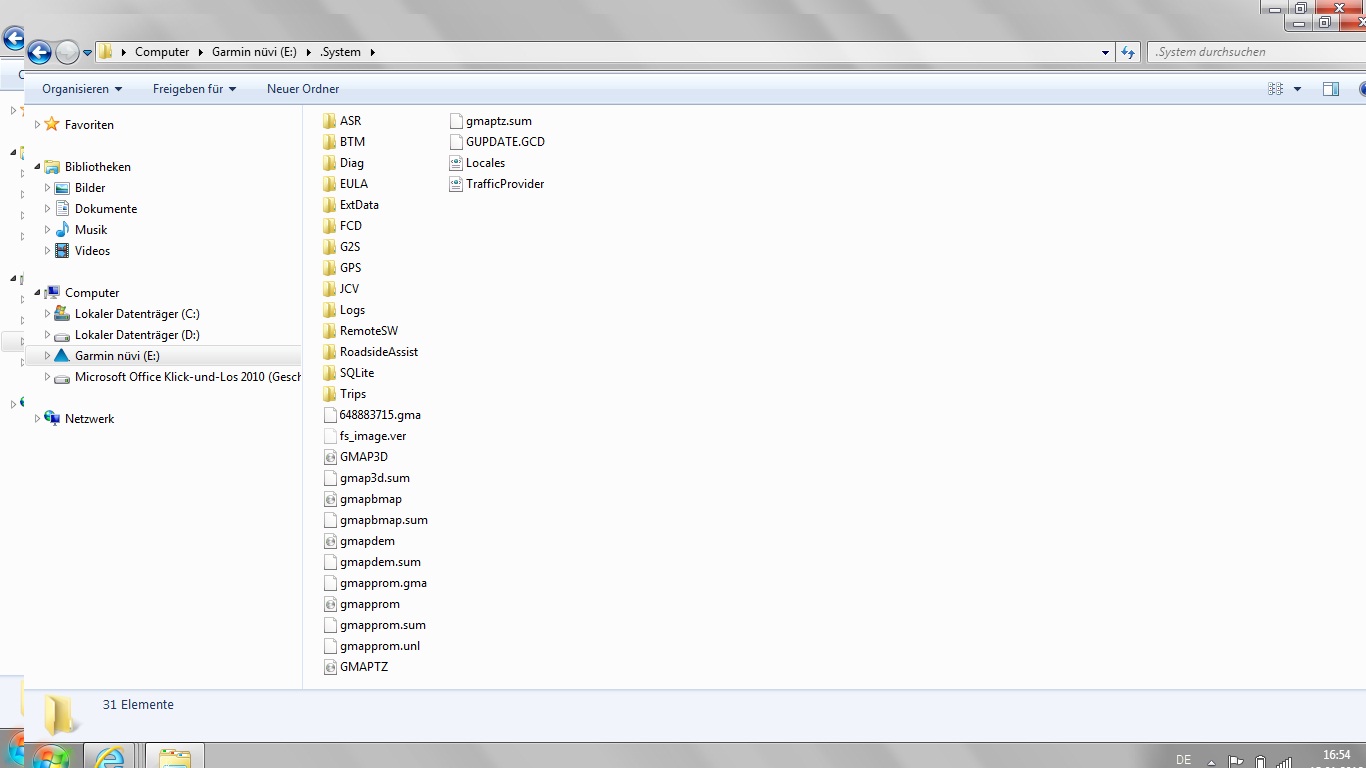This screenshot has height=768, width=1366.
Task: Select the gmapprom.gma file
Action: pos(376,583)
